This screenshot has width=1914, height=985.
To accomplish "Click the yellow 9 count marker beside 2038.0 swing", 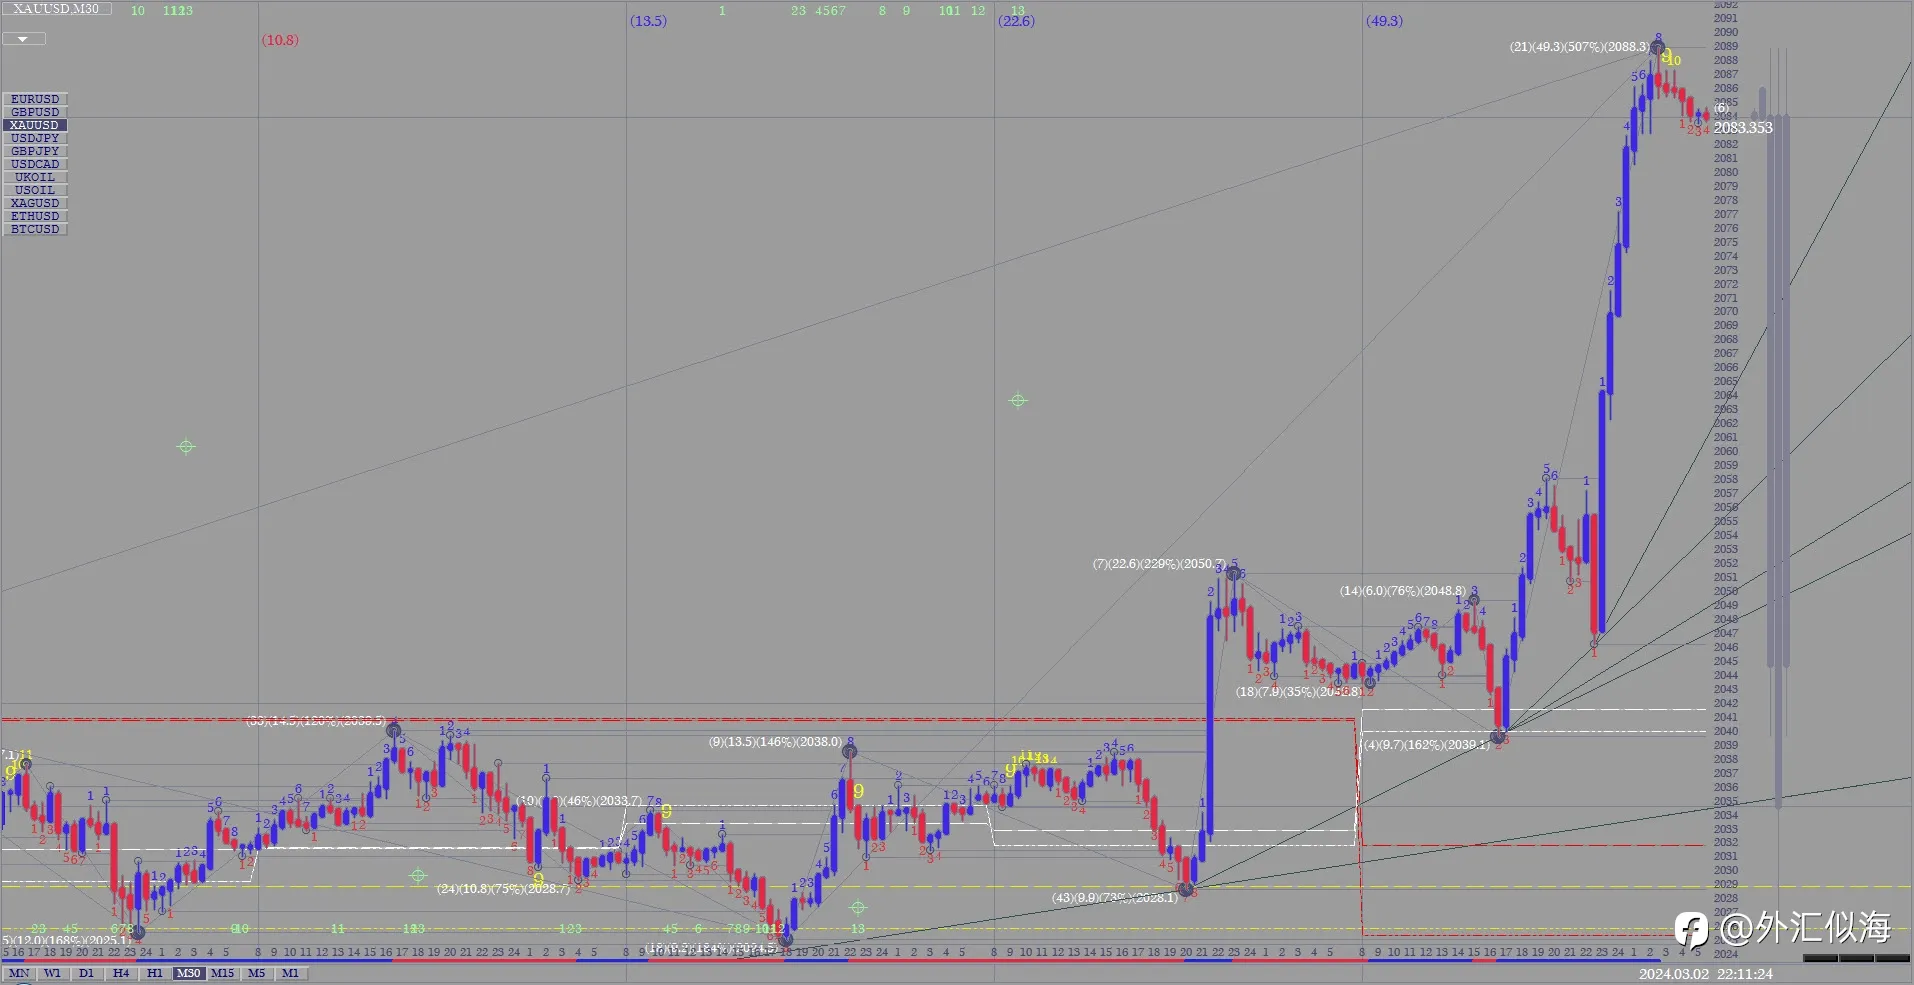I will click(x=858, y=792).
